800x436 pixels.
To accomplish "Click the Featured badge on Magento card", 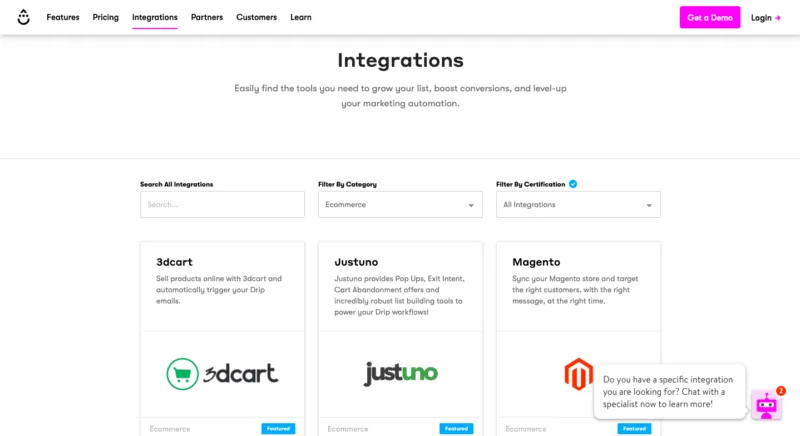I will [x=634, y=429].
